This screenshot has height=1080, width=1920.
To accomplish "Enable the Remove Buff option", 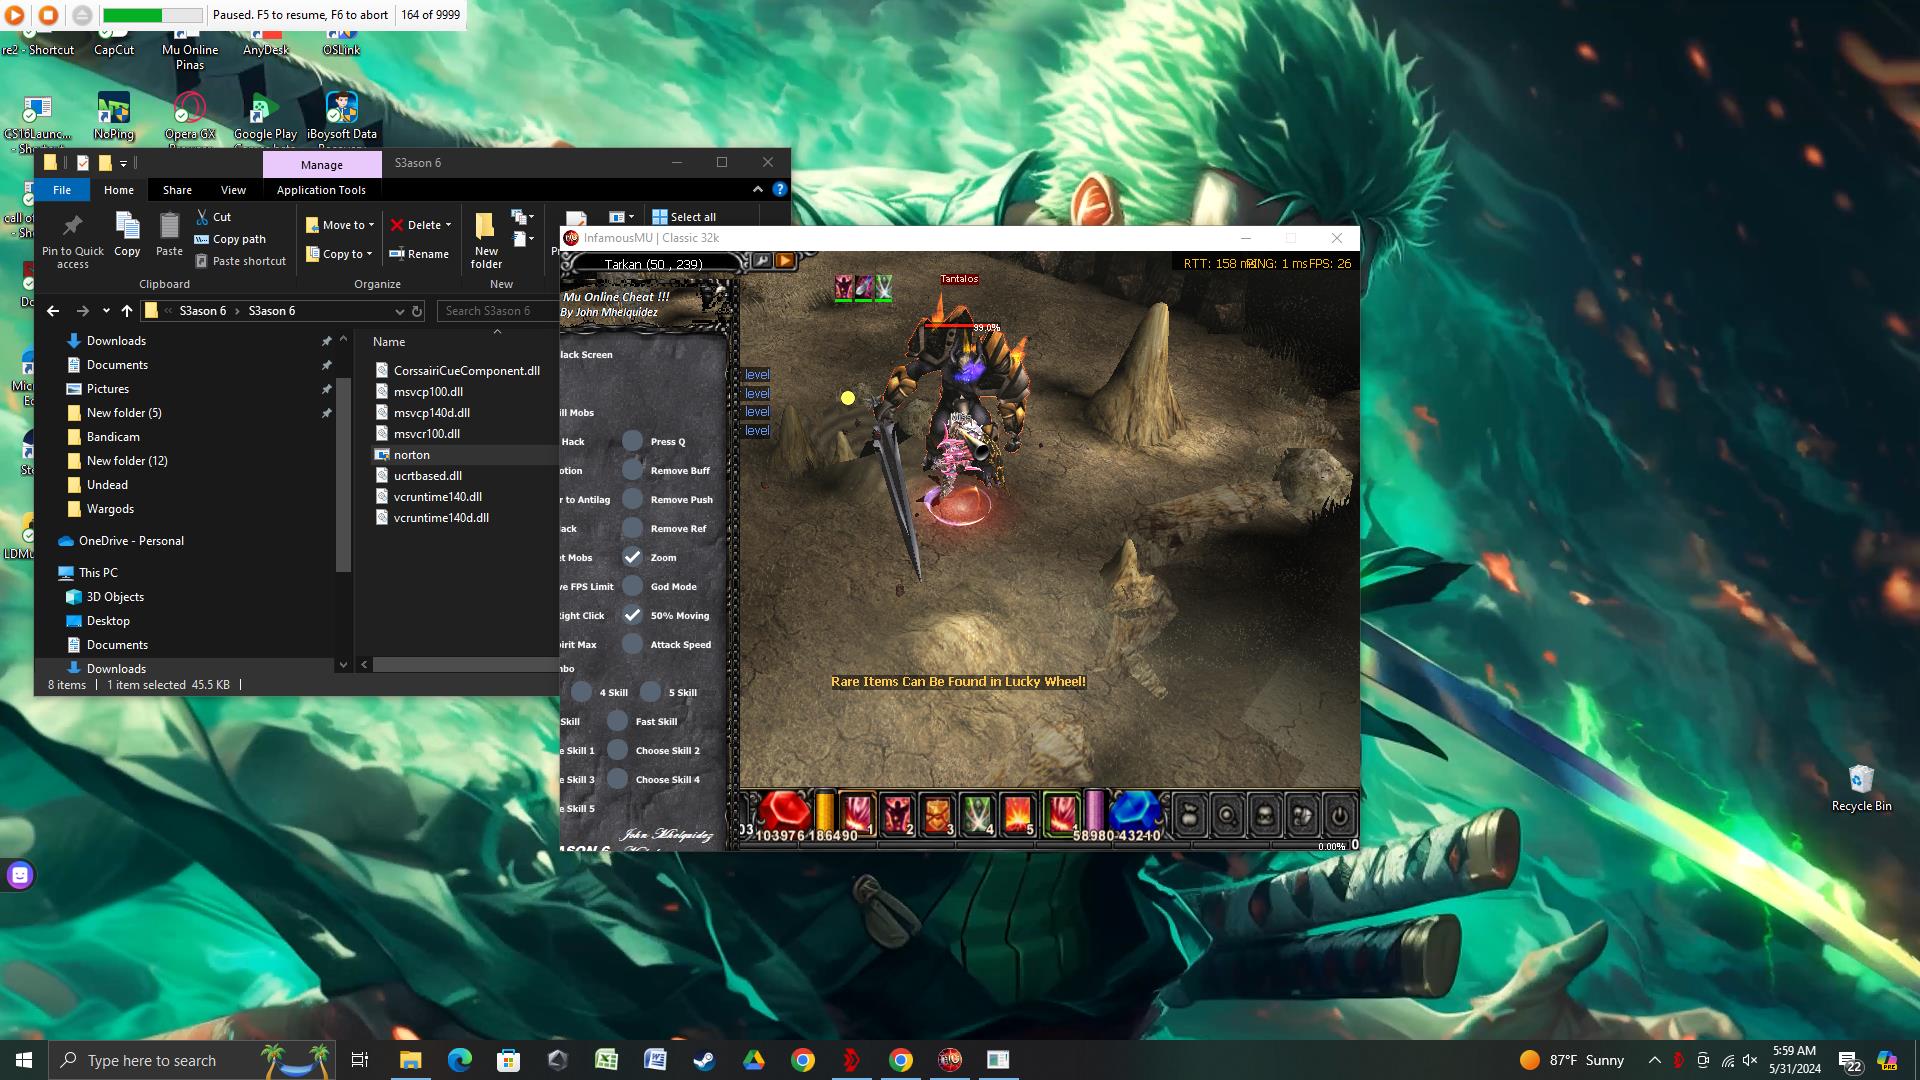I will [x=632, y=470].
